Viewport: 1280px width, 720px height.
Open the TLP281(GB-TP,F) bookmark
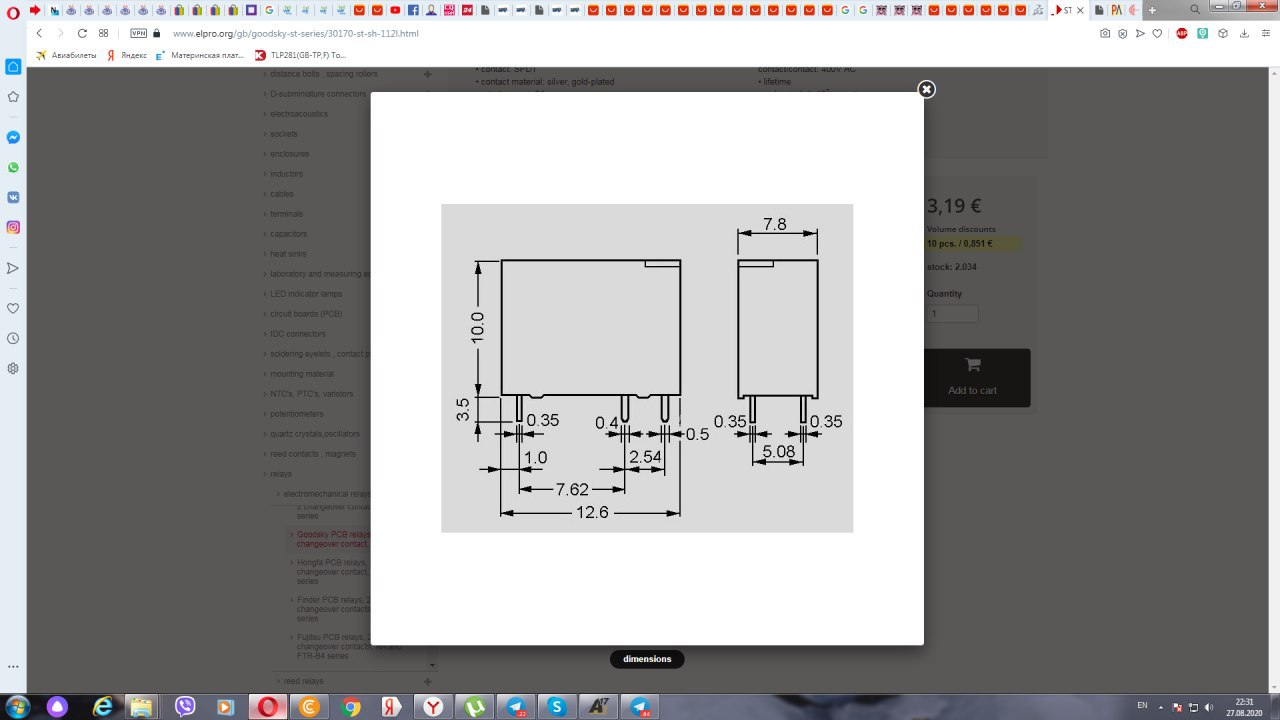(x=300, y=55)
